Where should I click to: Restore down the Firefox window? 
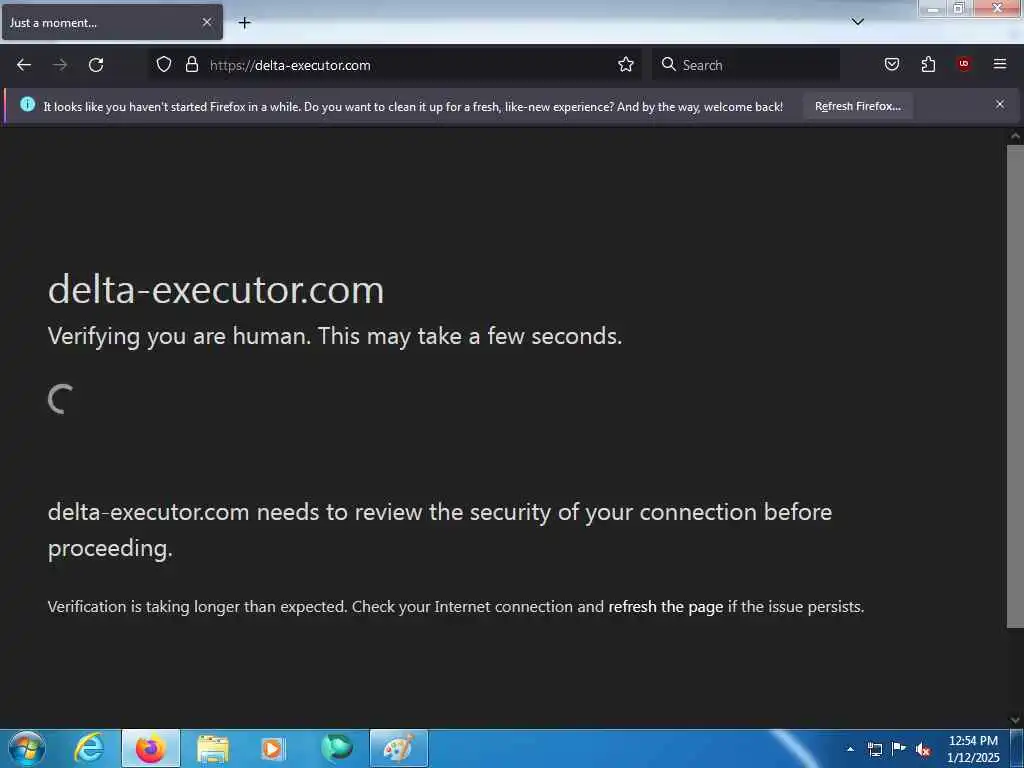pyautogui.click(x=959, y=8)
